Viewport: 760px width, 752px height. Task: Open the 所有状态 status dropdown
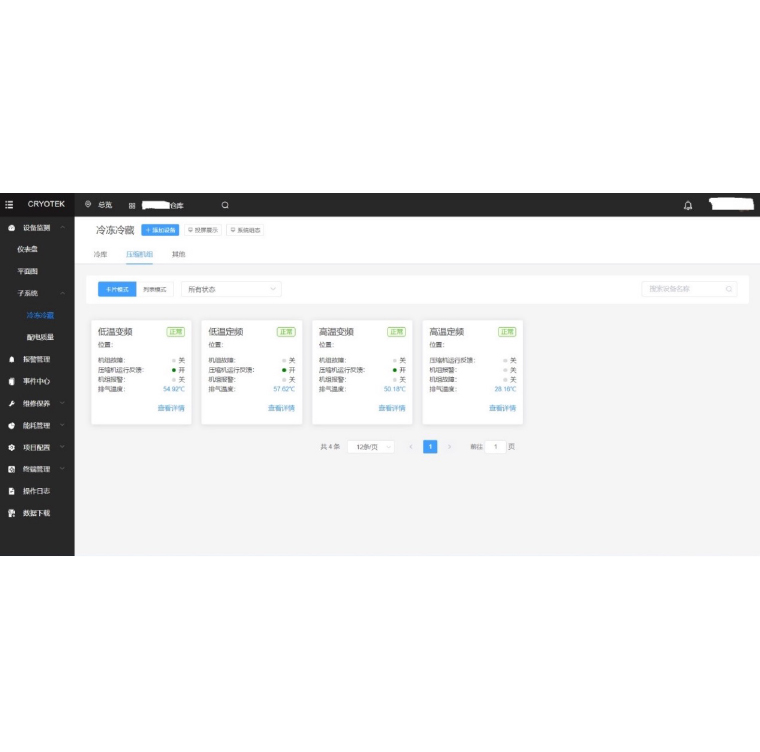point(231,289)
